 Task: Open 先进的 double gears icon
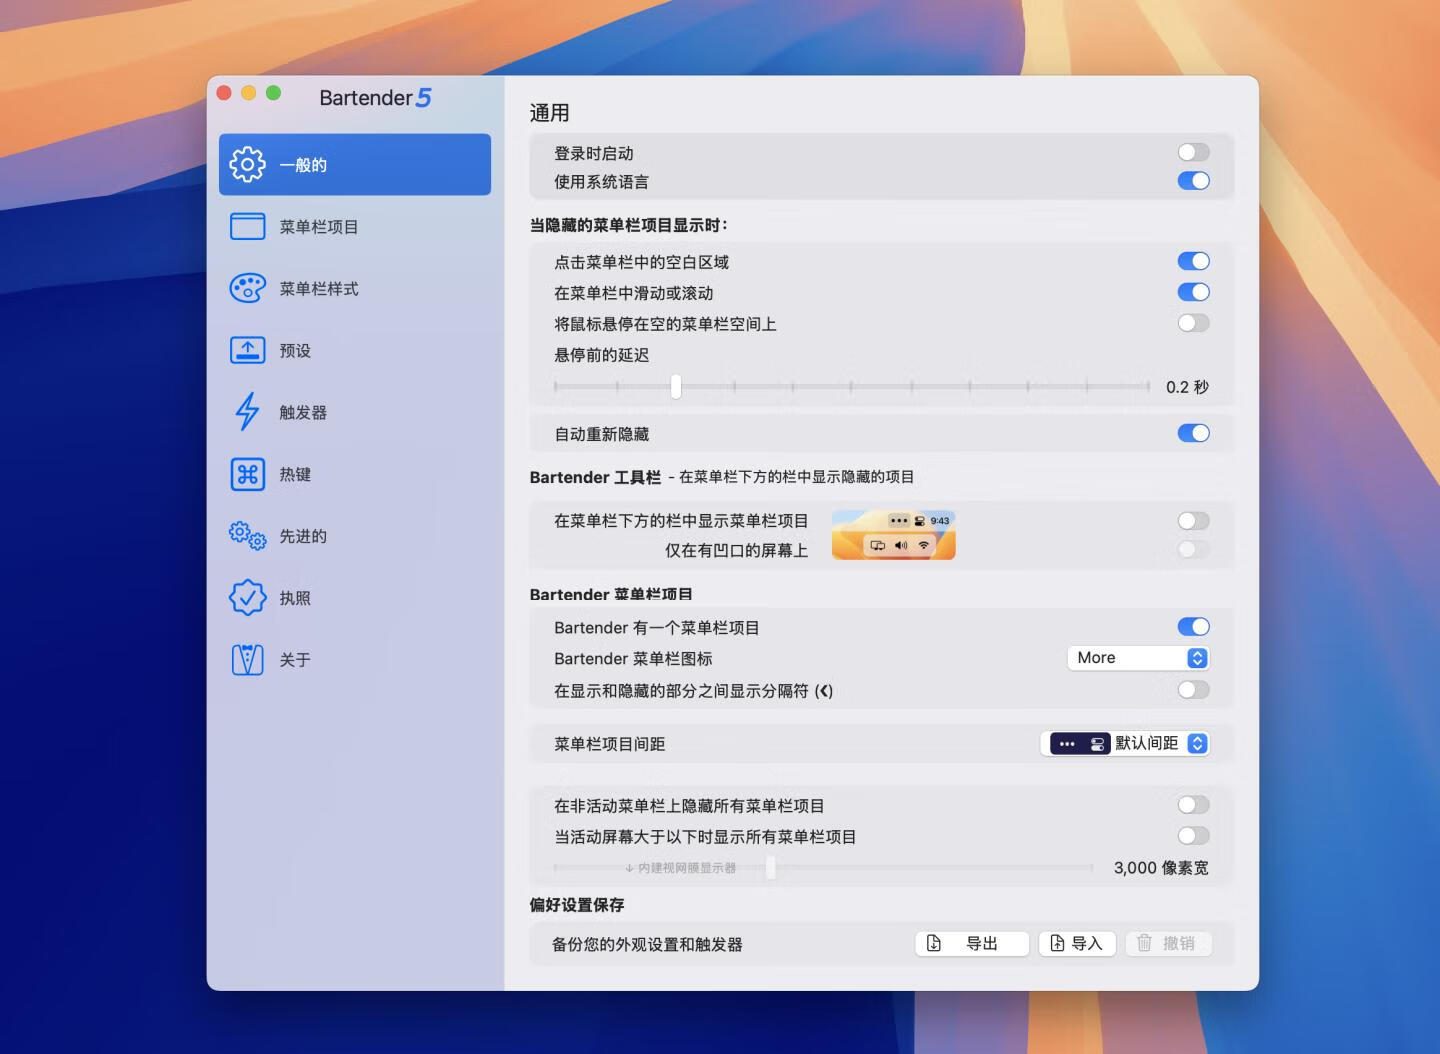247,536
